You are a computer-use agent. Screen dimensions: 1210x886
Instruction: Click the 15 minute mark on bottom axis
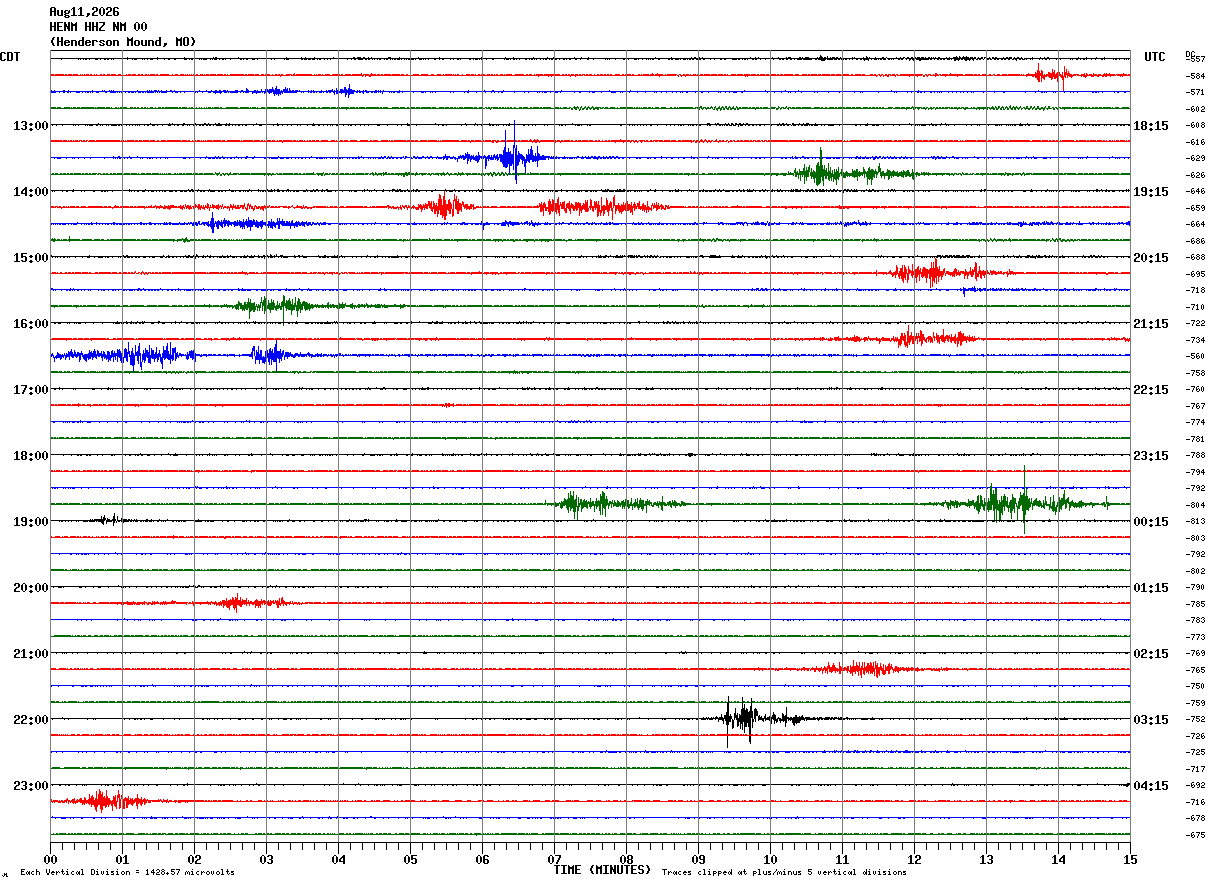(x=1130, y=860)
